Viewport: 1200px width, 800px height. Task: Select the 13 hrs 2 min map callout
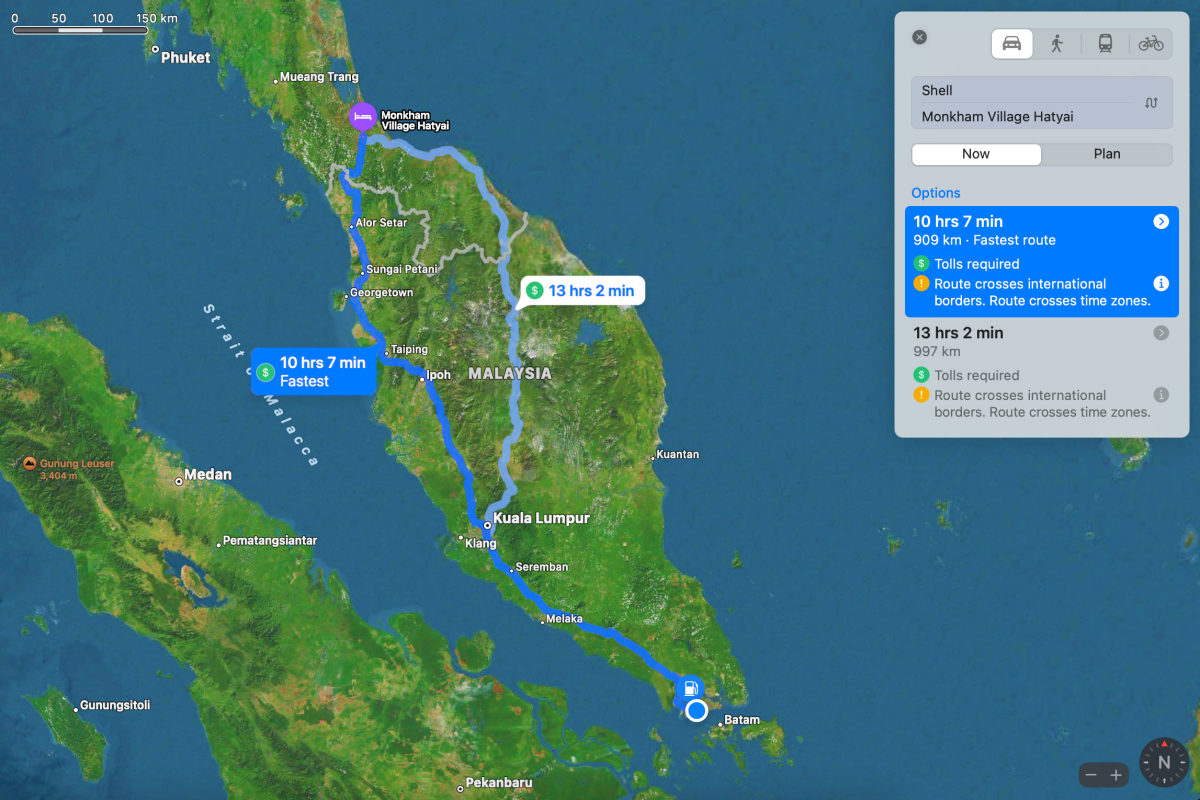(x=583, y=291)
